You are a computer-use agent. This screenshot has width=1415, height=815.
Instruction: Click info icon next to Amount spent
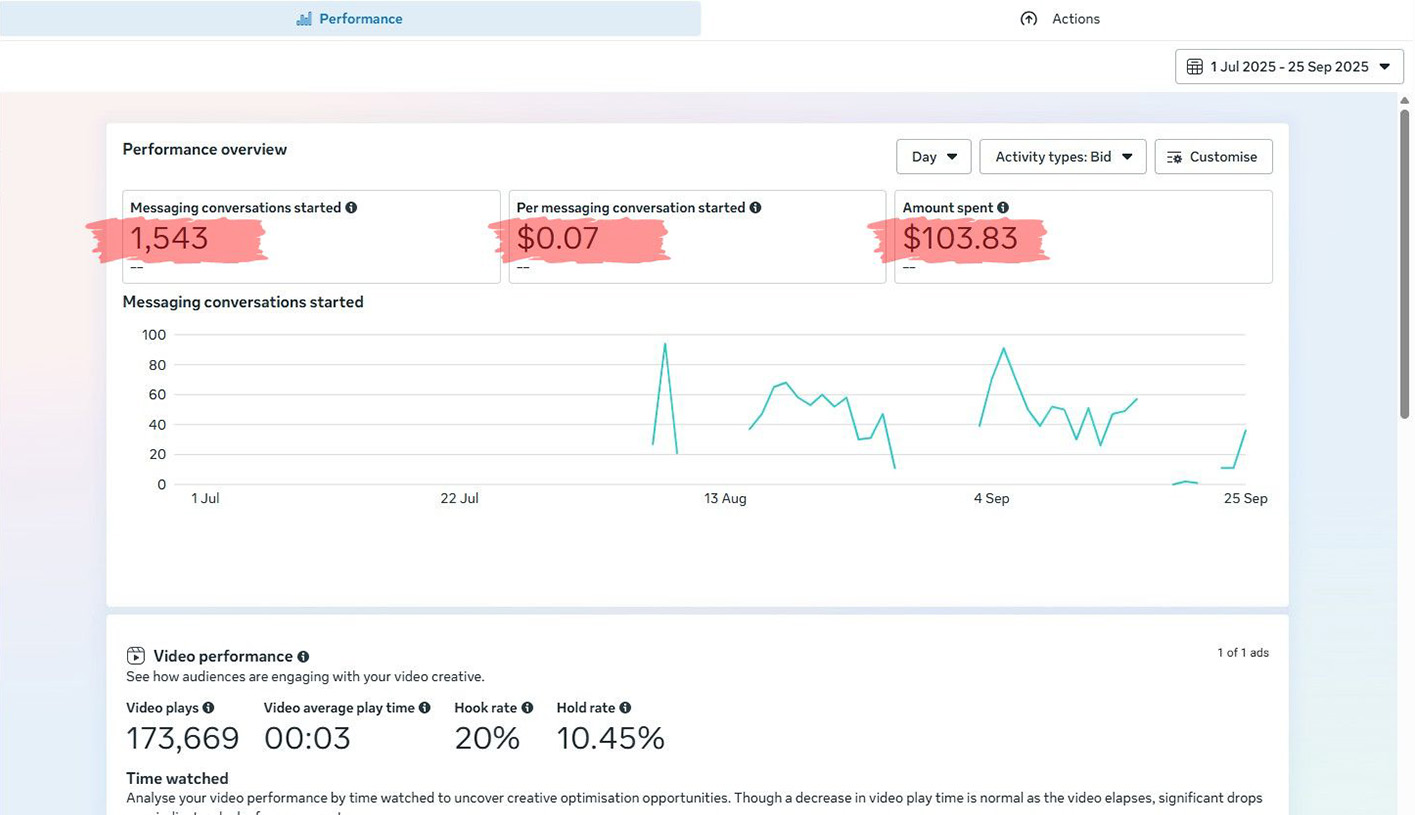[1003, 208]
